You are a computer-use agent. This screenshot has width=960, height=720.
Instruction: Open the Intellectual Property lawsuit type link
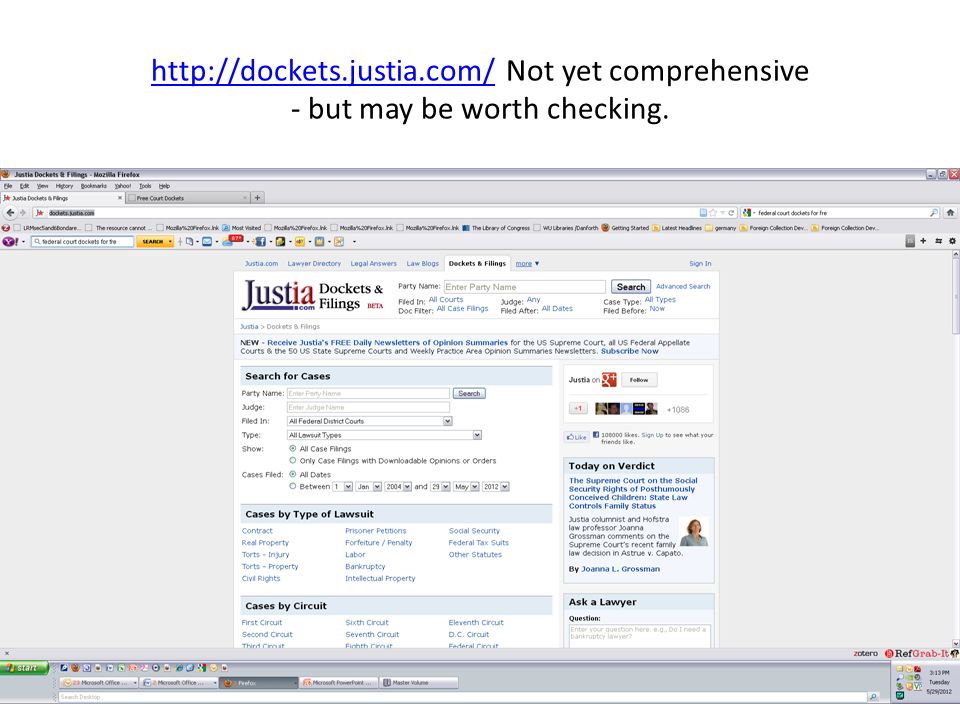(x=380, y=578)
